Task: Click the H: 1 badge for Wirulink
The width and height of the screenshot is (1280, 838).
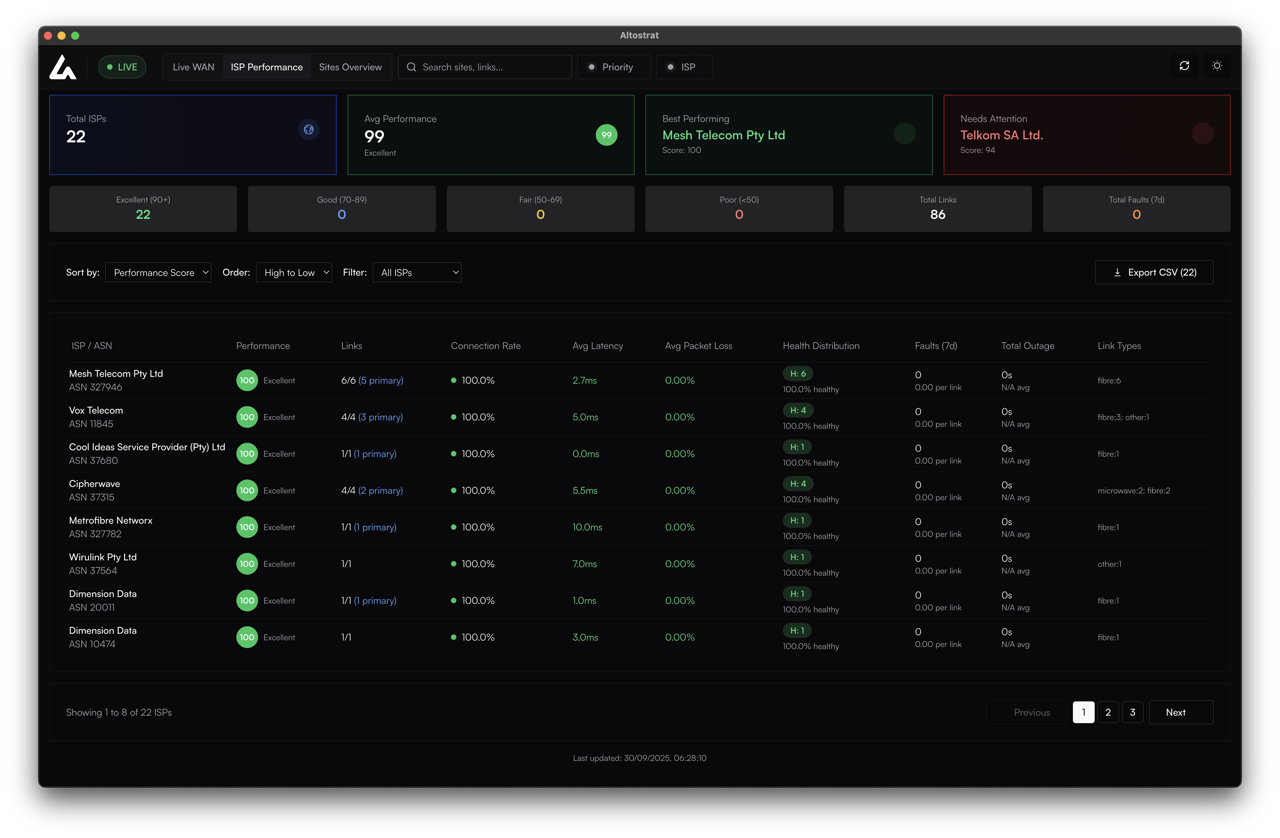Action: (x=797, y=557)
